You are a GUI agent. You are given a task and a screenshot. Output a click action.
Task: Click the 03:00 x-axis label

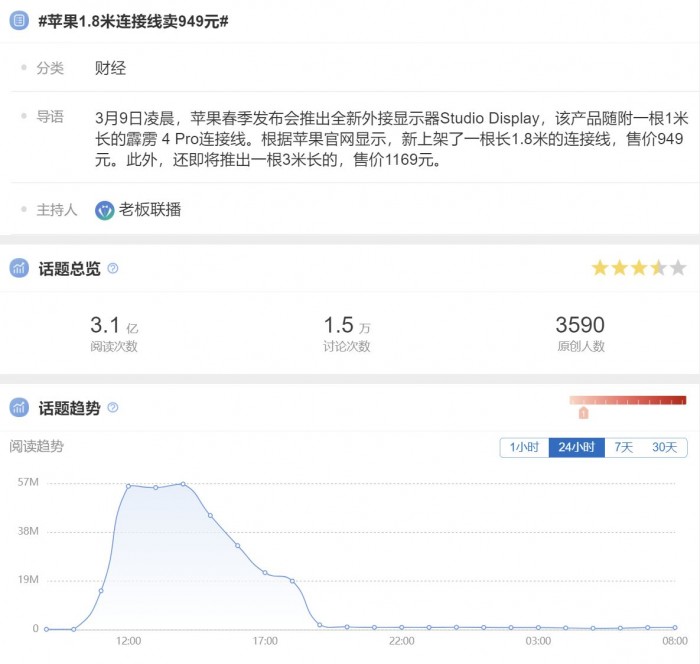click(538, 641)
